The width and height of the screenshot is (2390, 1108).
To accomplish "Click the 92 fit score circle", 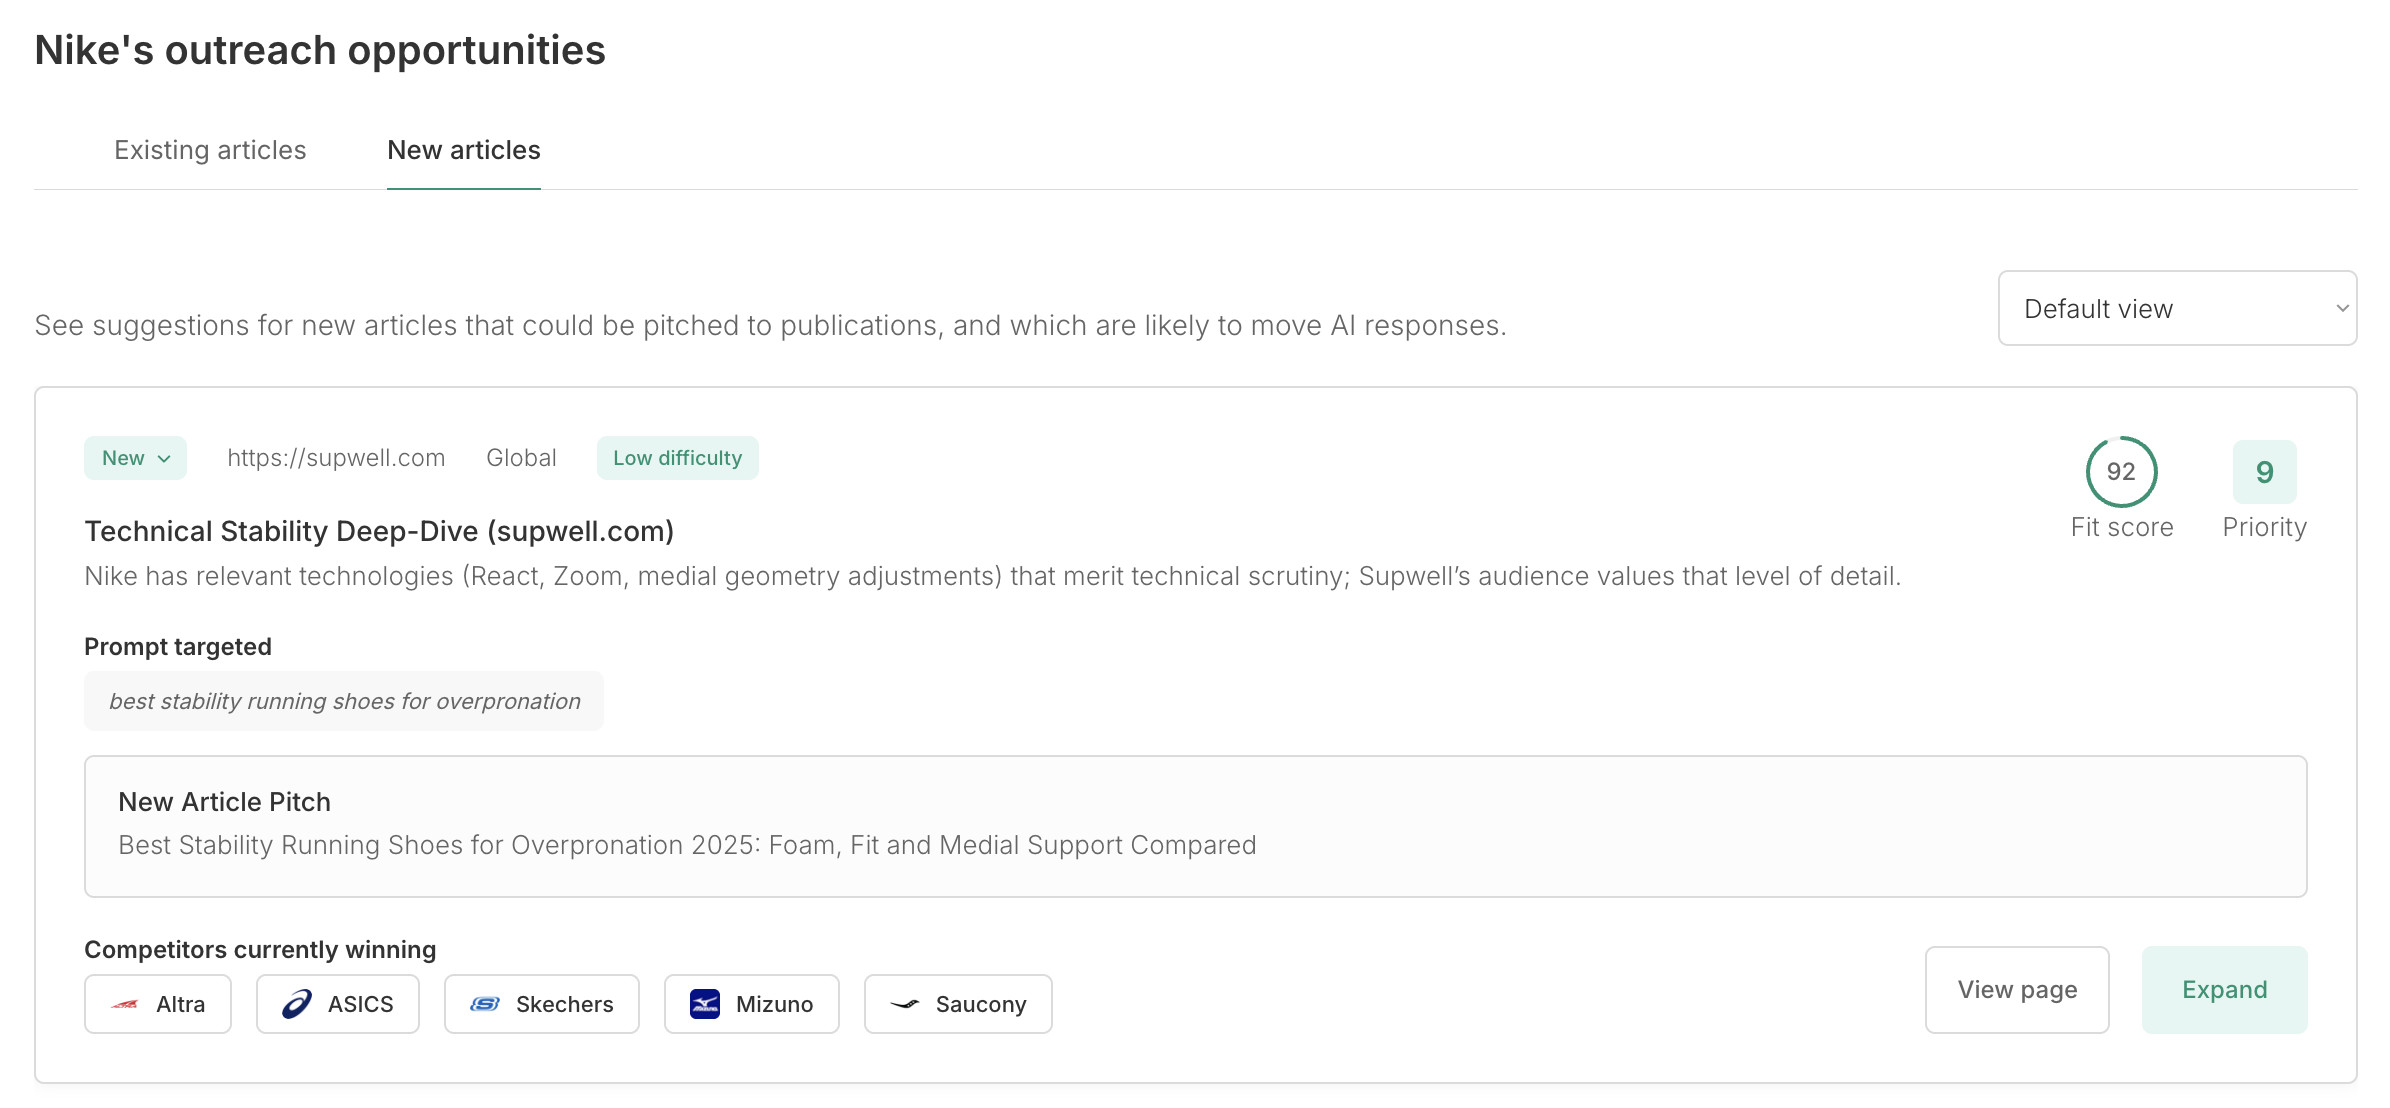I will tap(2121, 472).
